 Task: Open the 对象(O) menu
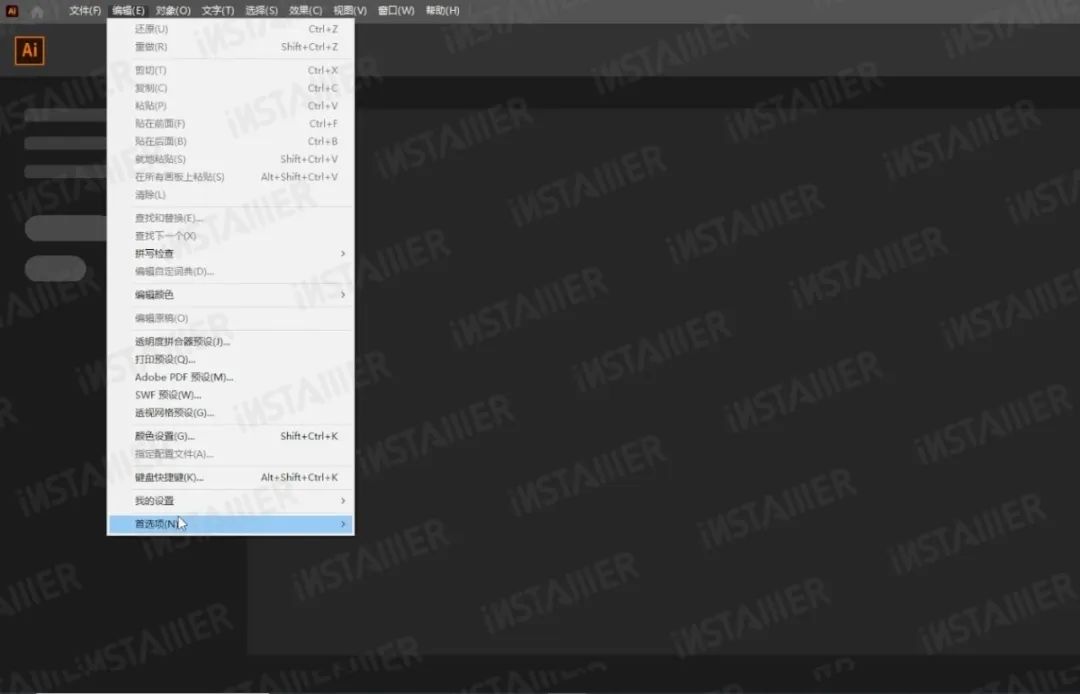coord(173,10)
